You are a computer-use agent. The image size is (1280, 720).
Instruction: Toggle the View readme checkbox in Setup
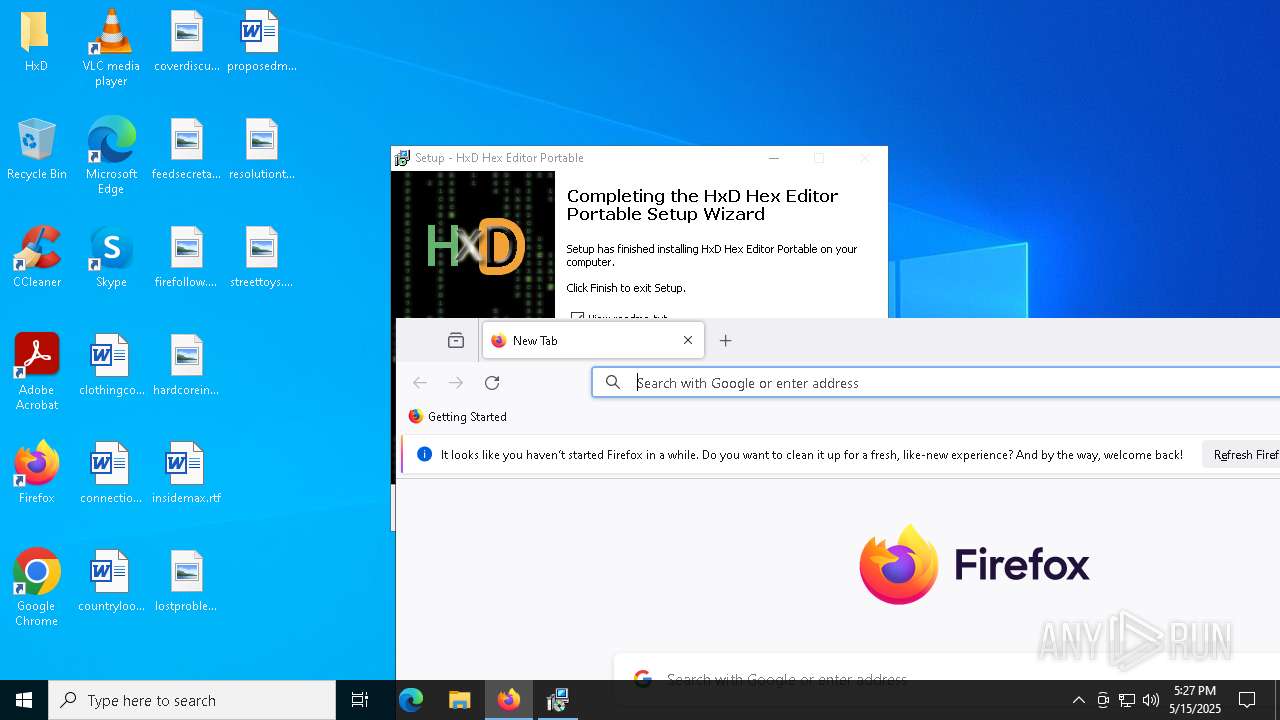[577, 316]
